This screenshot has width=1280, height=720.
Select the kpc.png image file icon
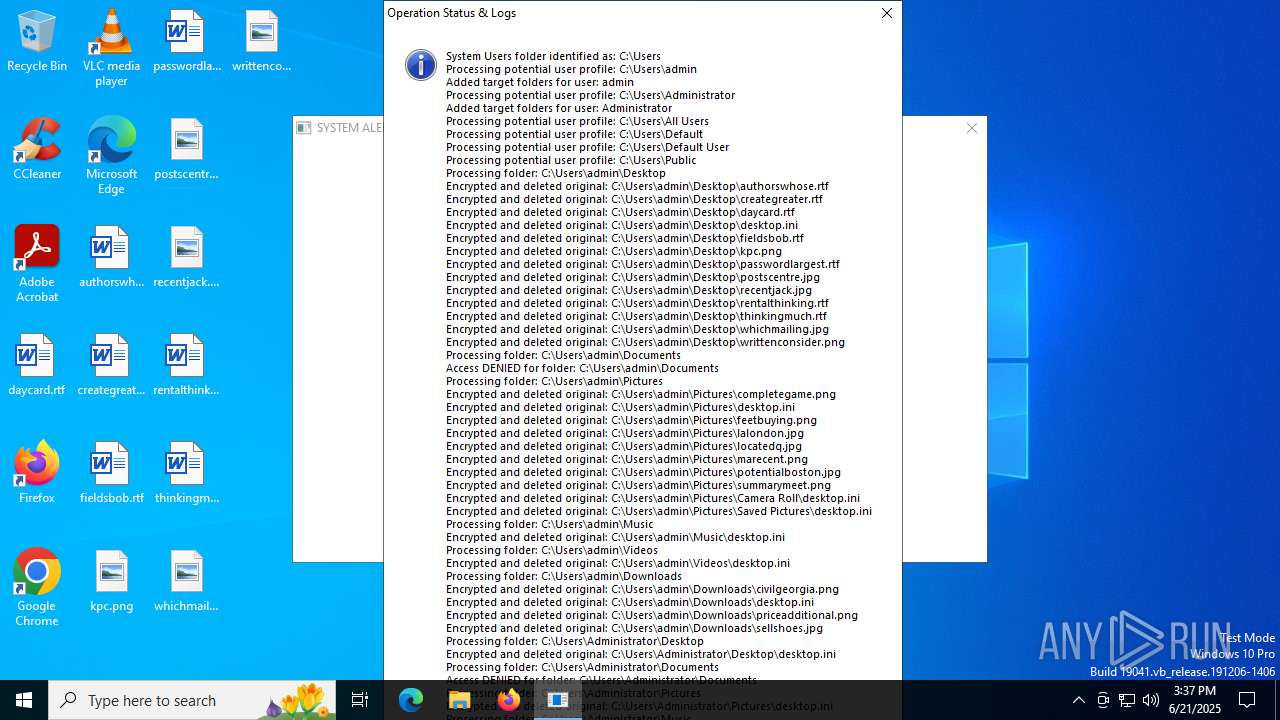coord(111,581)
